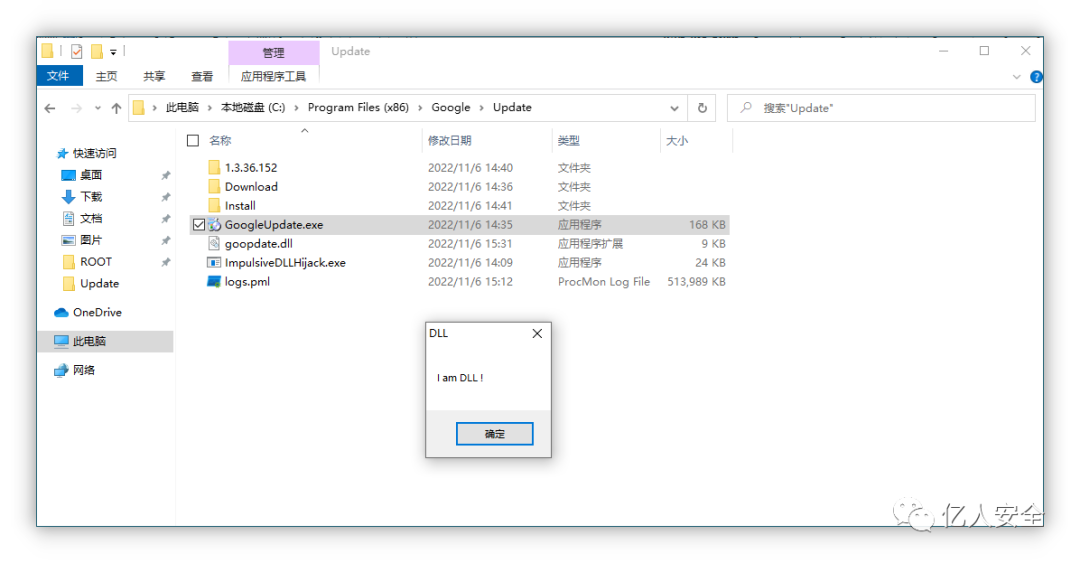Expand the ribbon with chevron arrow
Image resolution: width=1080 pixels, height=563 pixels.
[x=1016, y=76]
